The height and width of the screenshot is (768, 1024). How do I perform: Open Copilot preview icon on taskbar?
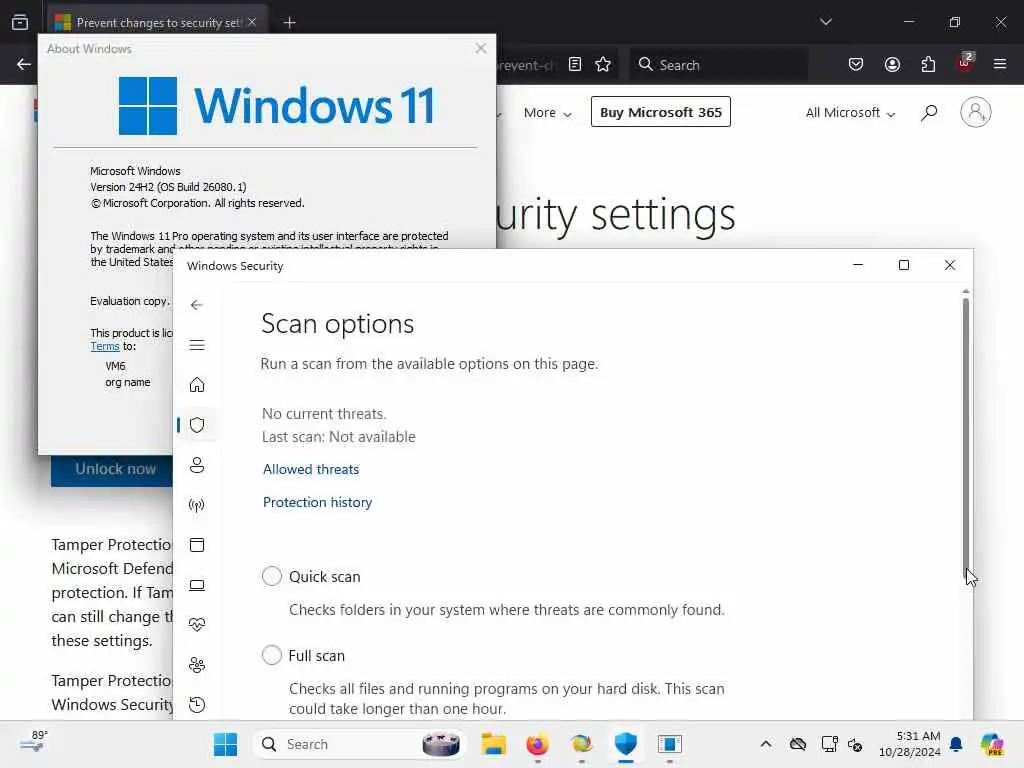pos(992,744)
